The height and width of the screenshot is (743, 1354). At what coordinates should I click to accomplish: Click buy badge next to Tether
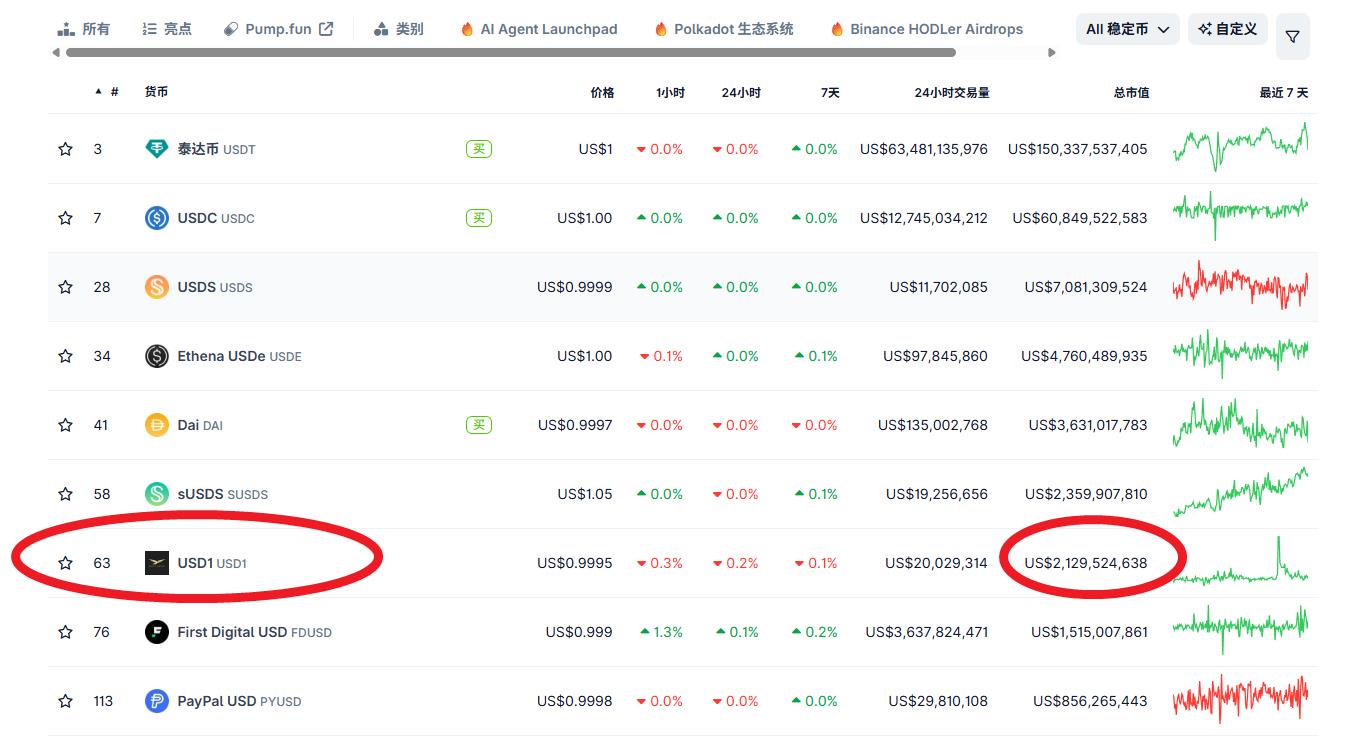pos(479,149)
